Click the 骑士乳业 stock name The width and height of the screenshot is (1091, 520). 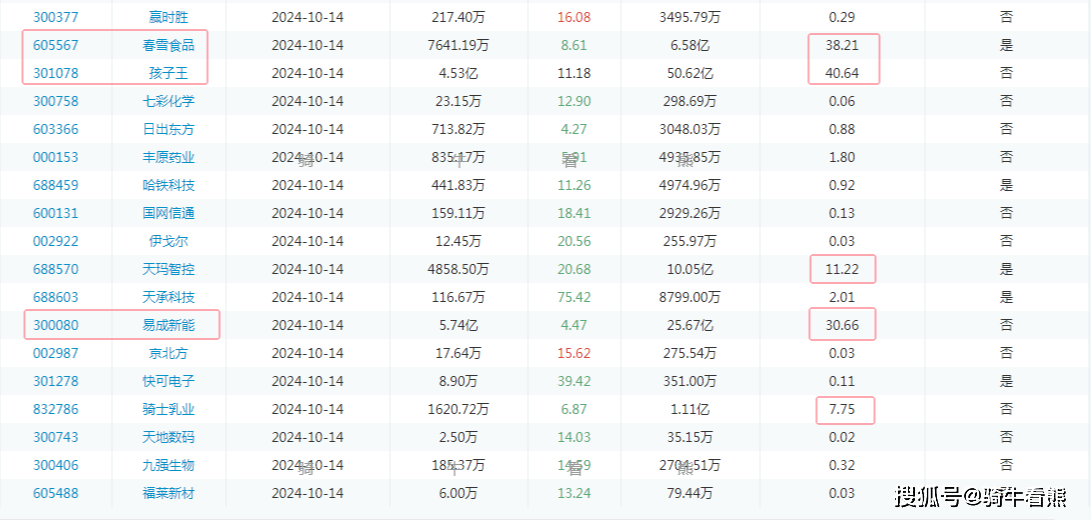[x=168, y=409]
